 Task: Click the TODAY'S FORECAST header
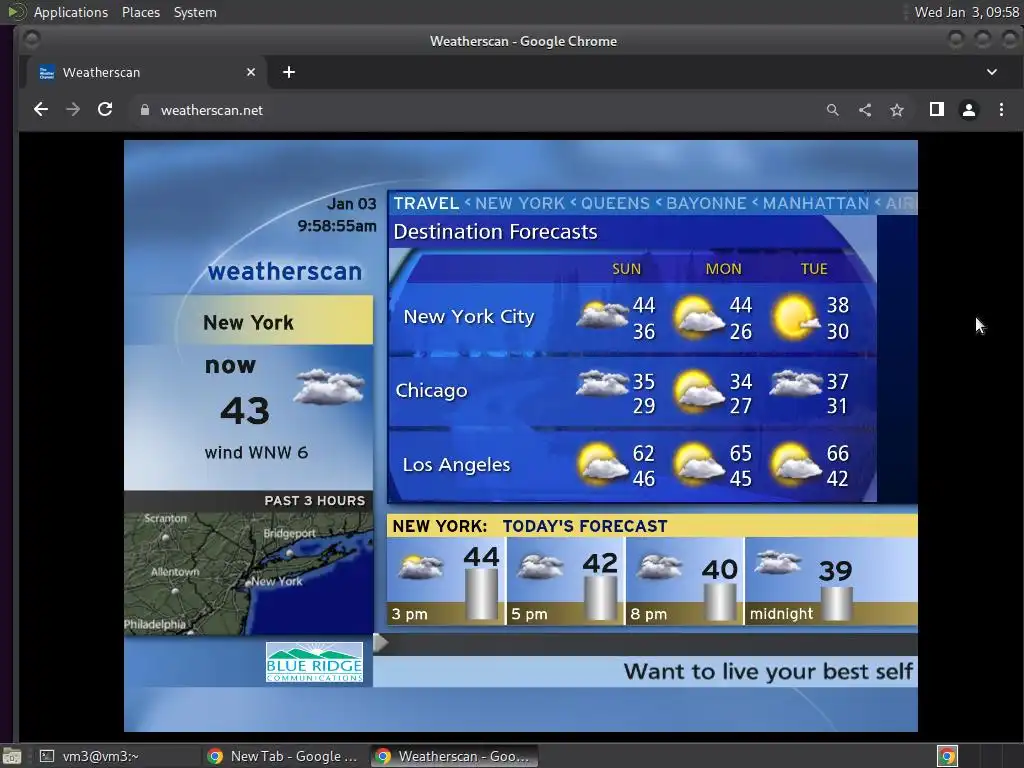point(584,526)
